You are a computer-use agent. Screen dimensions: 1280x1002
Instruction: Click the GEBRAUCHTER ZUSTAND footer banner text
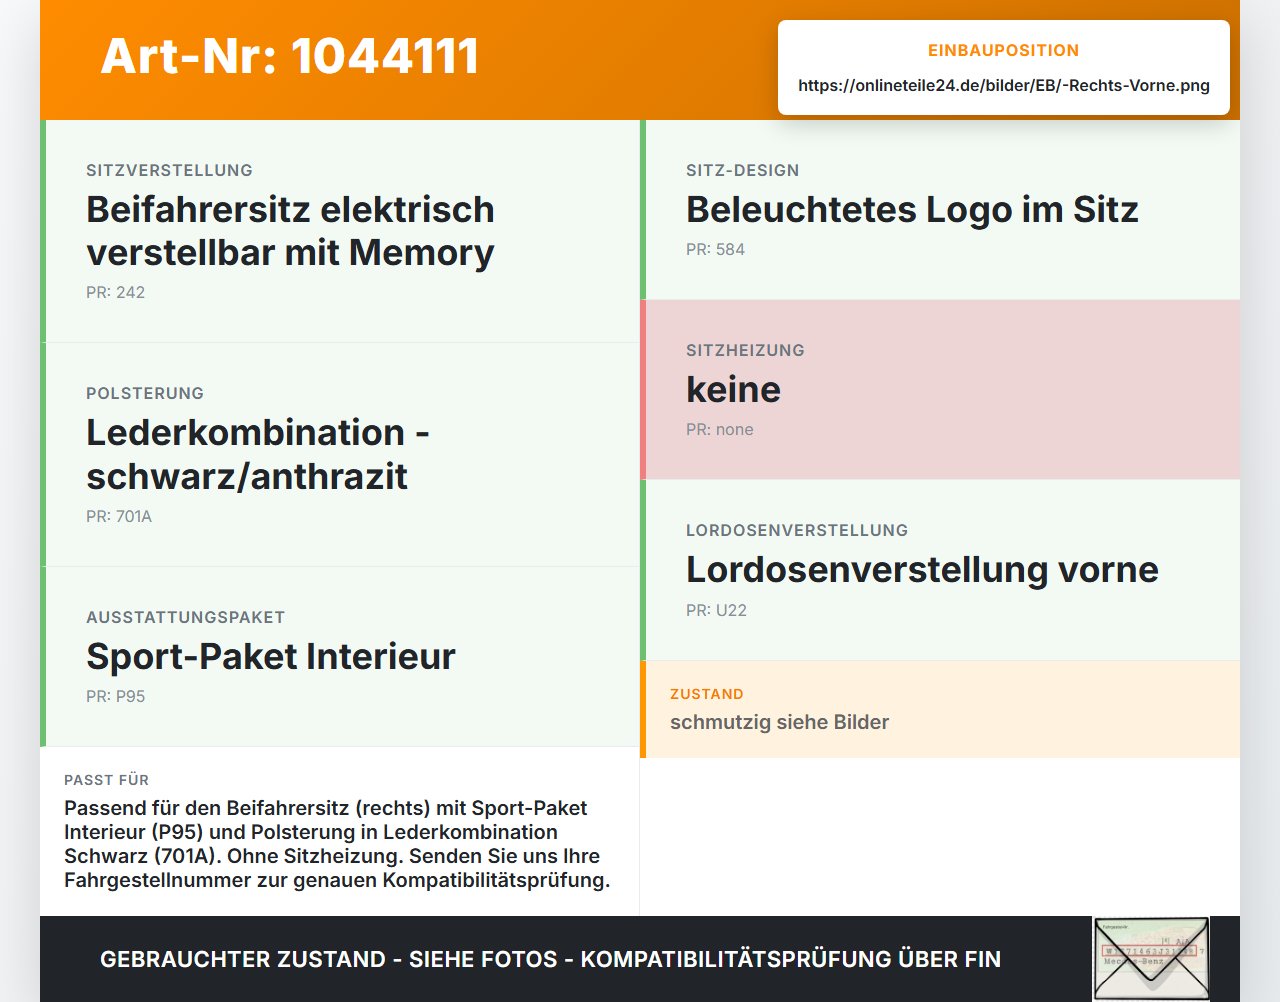click(550, 959)
